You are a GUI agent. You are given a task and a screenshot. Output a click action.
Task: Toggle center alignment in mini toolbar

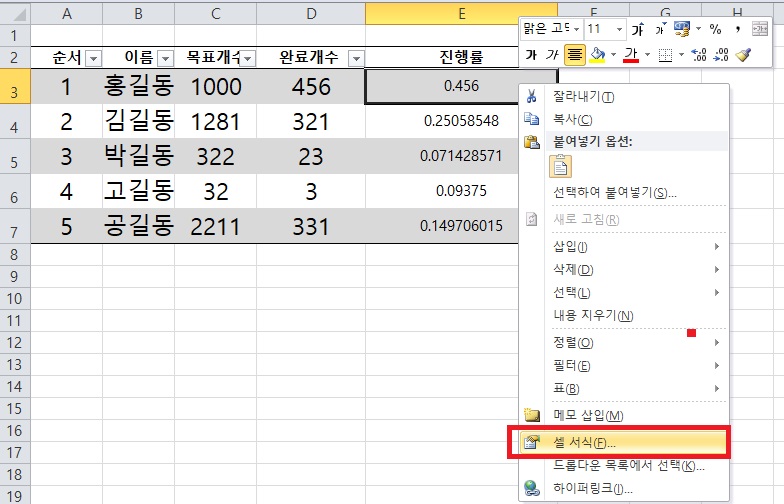574,54
